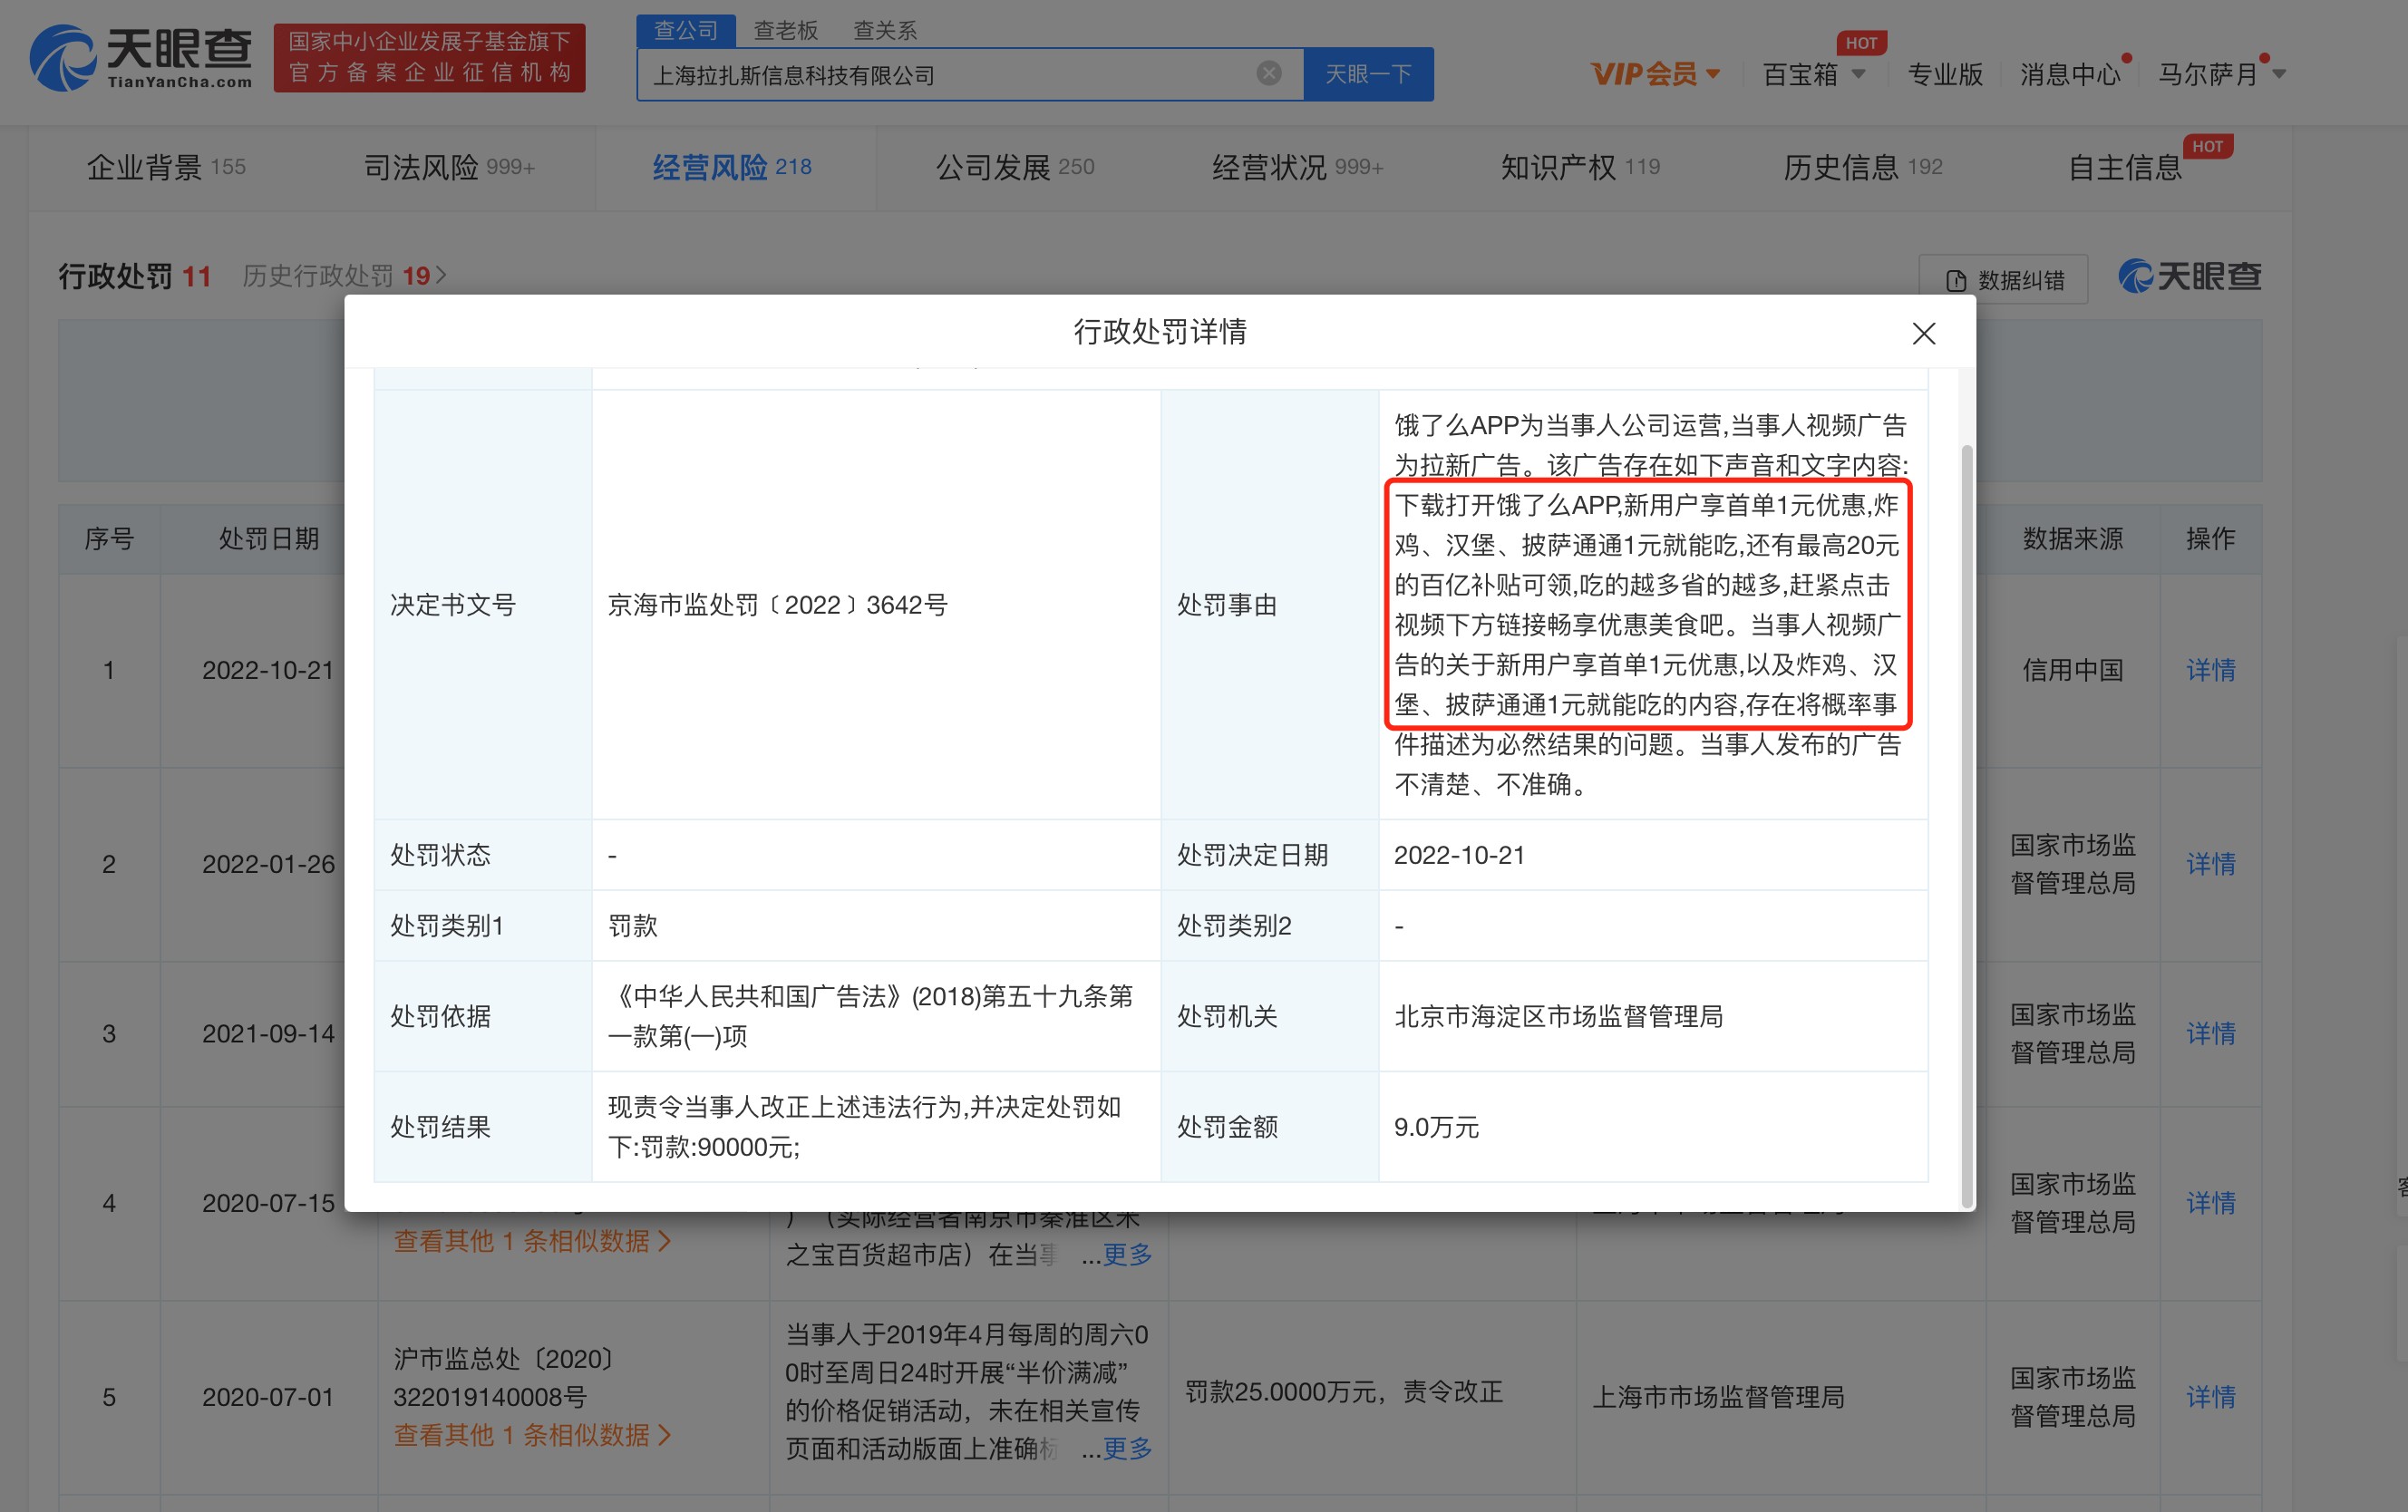Switch to 自主信息 tab
Image resolution: width=2408 pixels, height=1512 pixels.
click(2125, 167)
